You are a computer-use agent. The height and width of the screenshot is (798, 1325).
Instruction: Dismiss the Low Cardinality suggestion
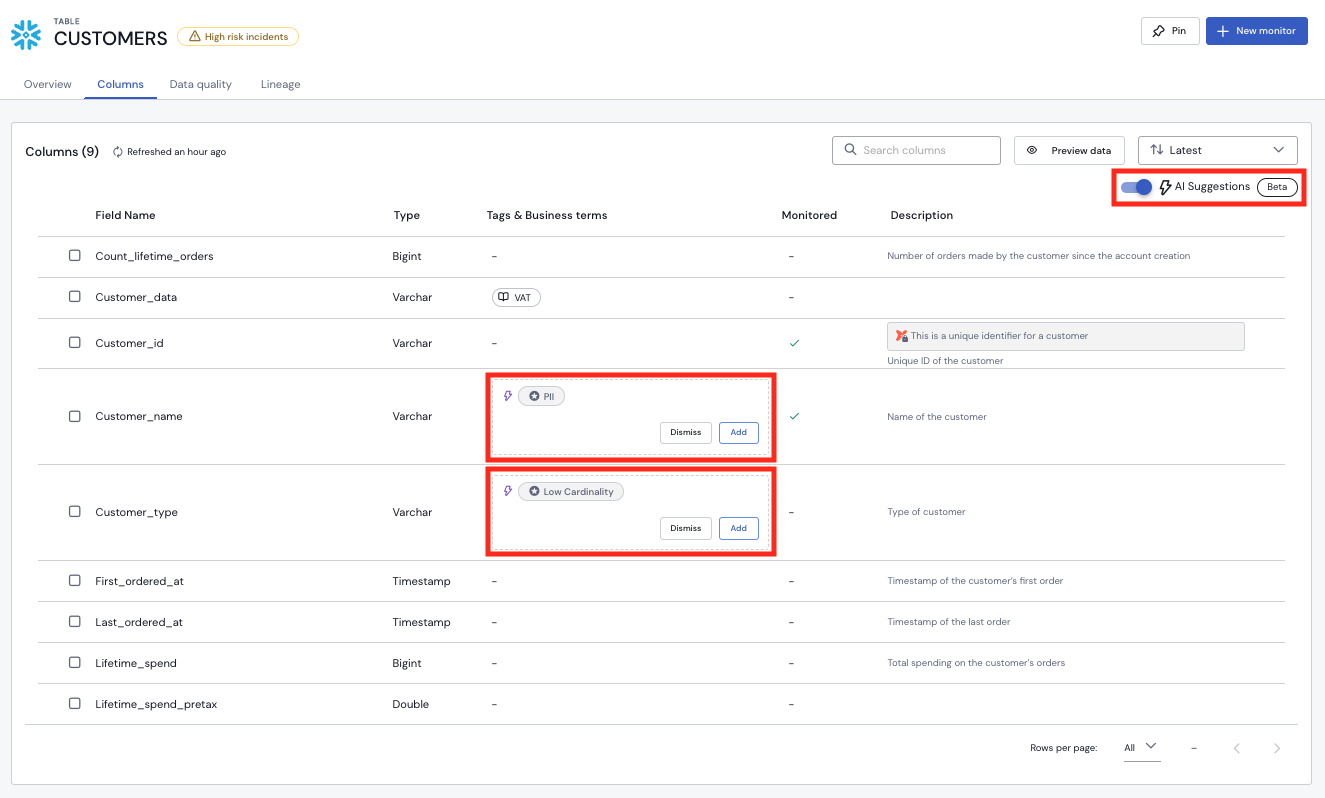coord(685,528)
